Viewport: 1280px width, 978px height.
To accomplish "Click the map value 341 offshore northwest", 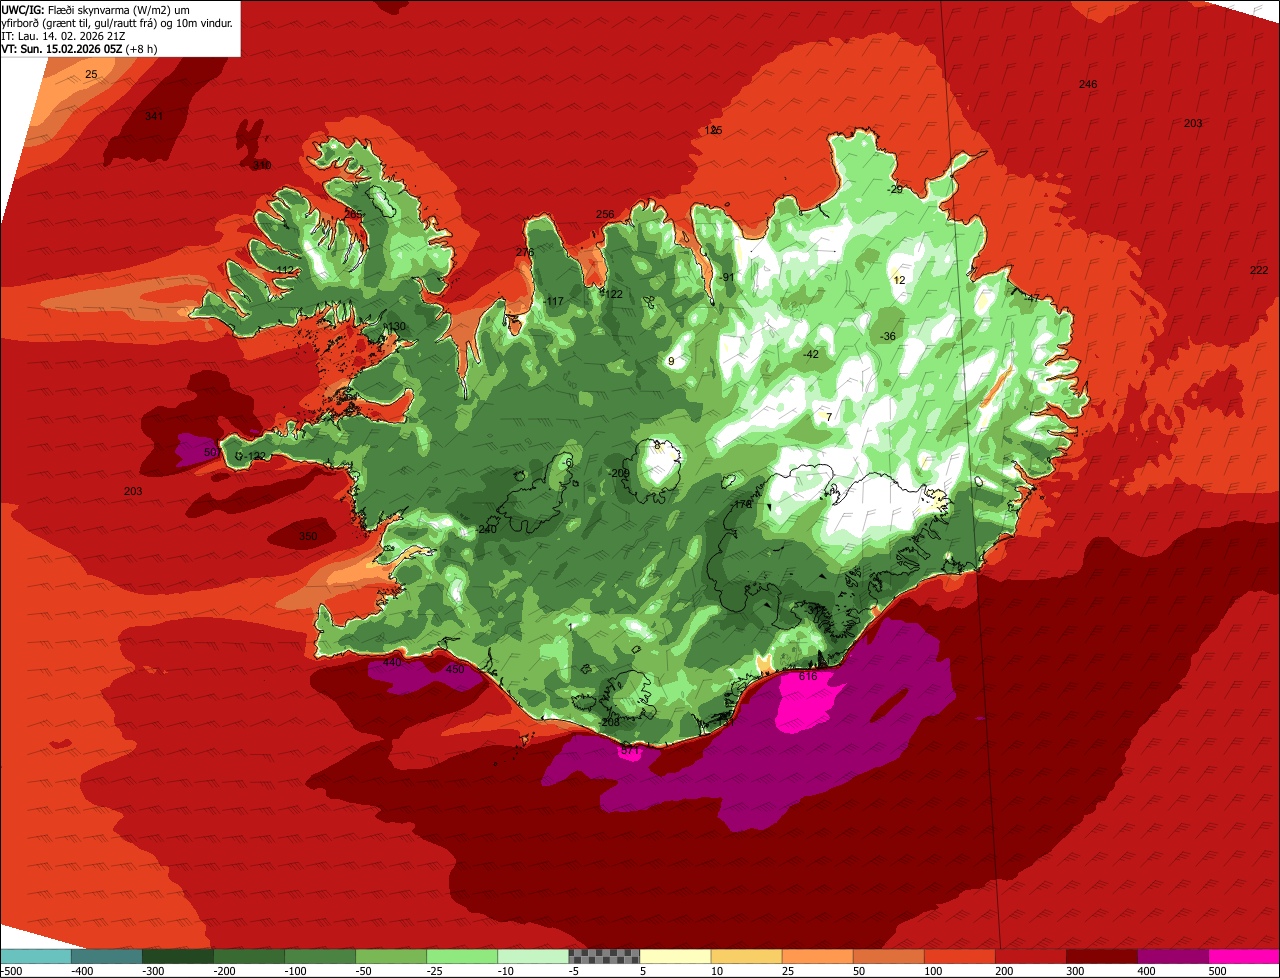I will tap(154, 116).
